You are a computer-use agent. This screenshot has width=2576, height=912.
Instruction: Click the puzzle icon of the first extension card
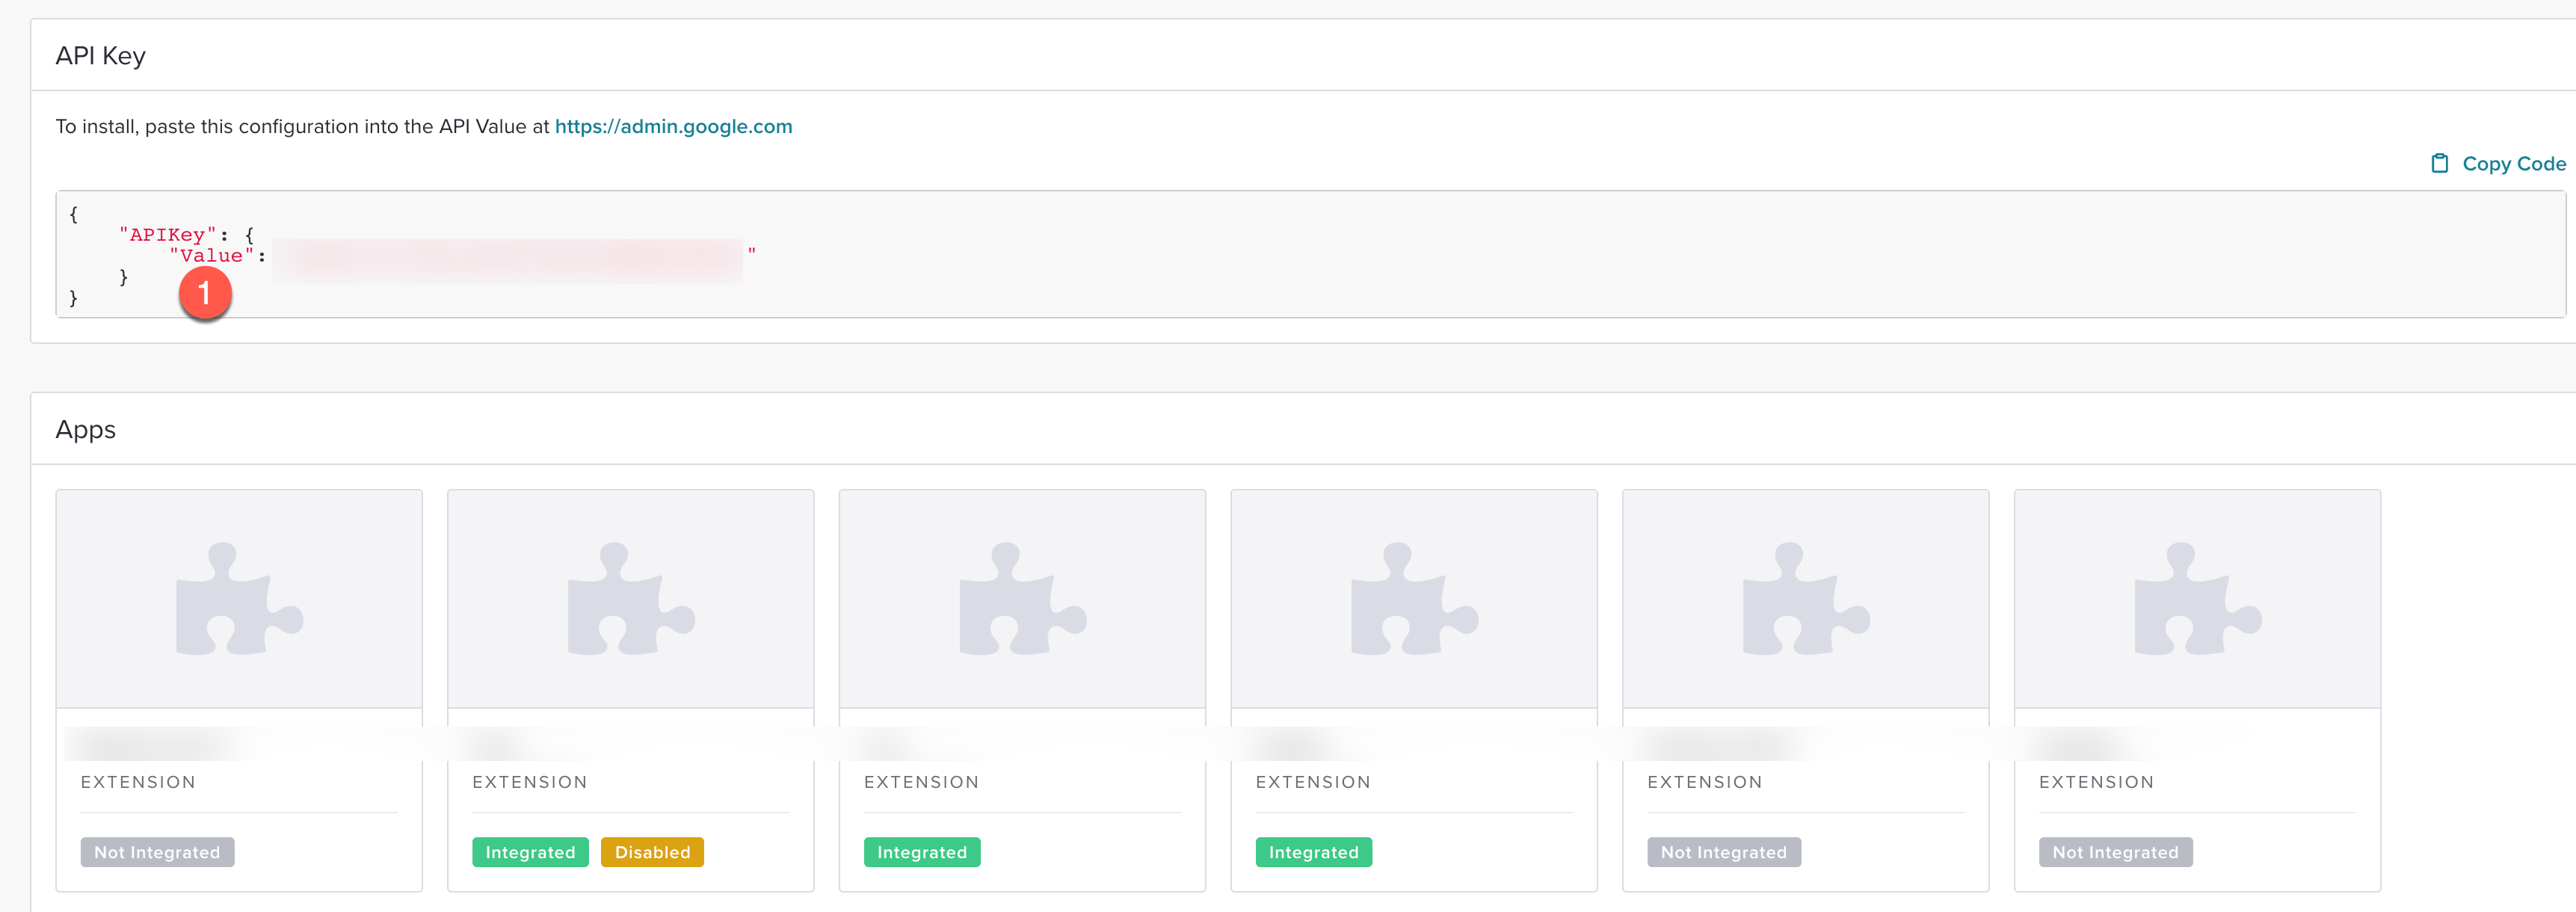click(239, 599)
